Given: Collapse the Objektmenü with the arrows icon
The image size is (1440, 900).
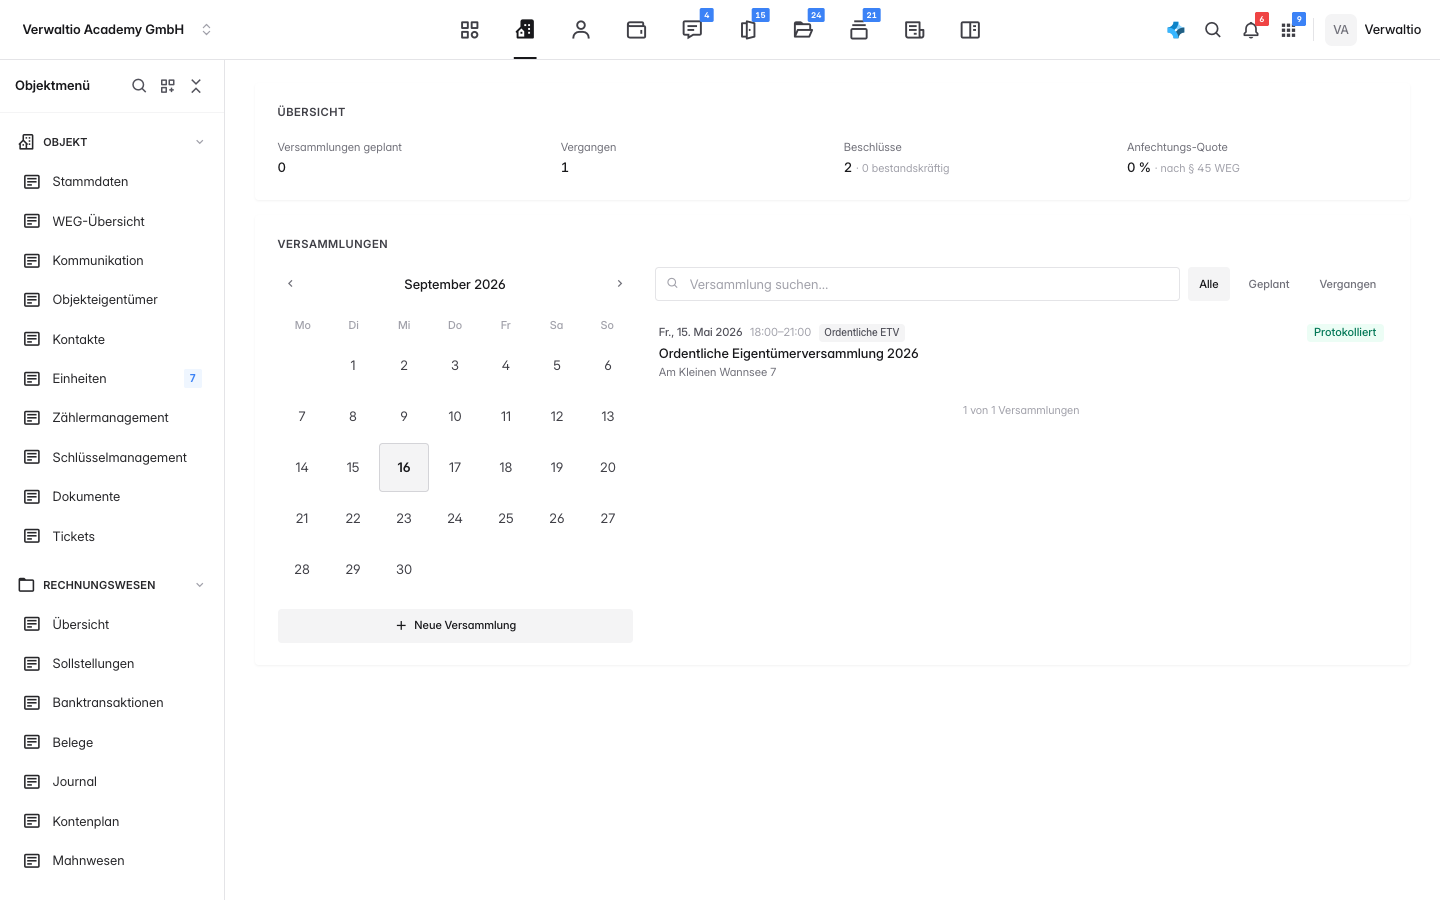Looking at the screenshot, I should 196,86.
